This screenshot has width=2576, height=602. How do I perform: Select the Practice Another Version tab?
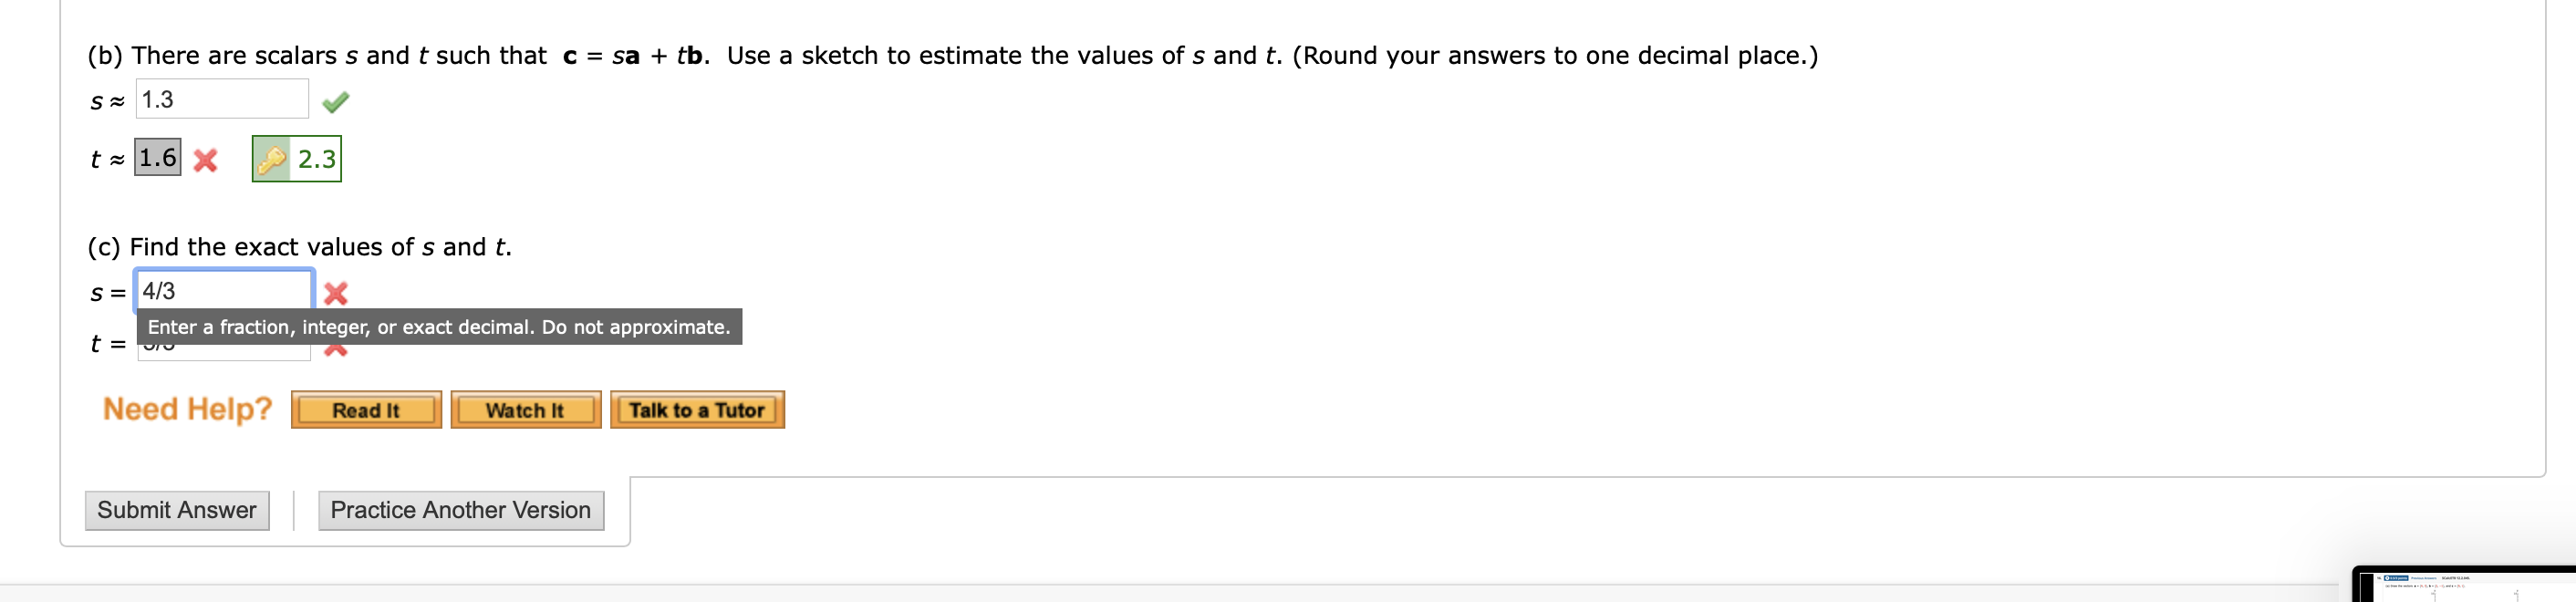[x=460, y=510]
